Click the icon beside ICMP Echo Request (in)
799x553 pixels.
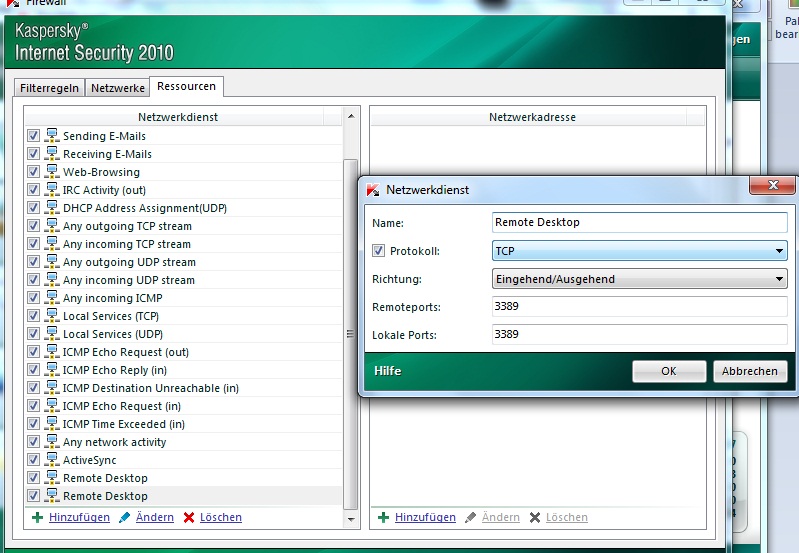52,406
